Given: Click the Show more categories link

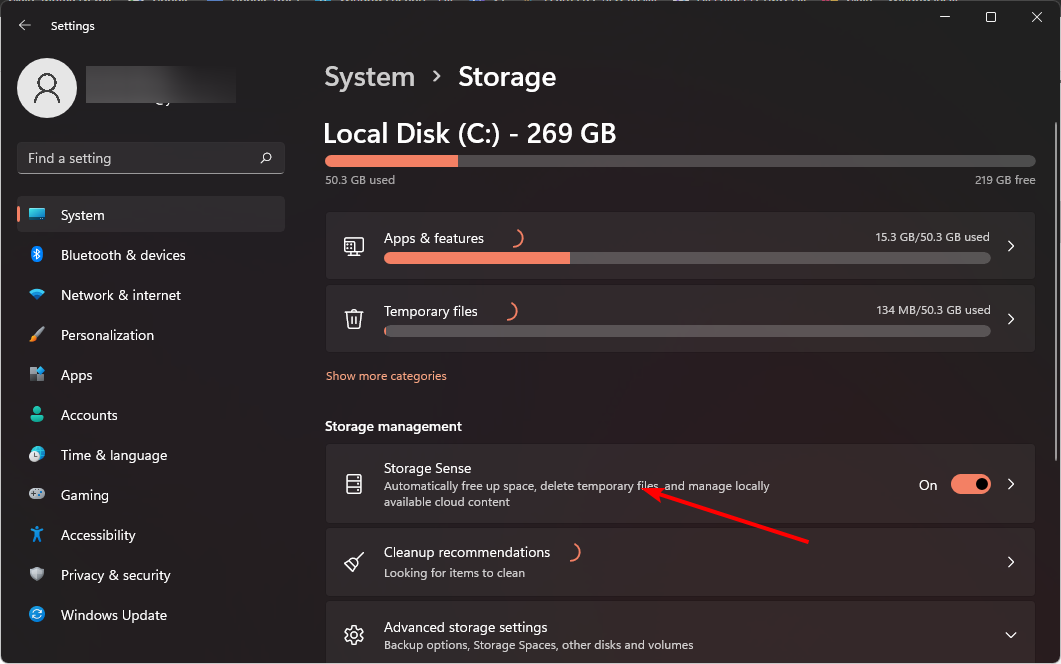Looking at the screenshot, I should click(x=386, y=375).
